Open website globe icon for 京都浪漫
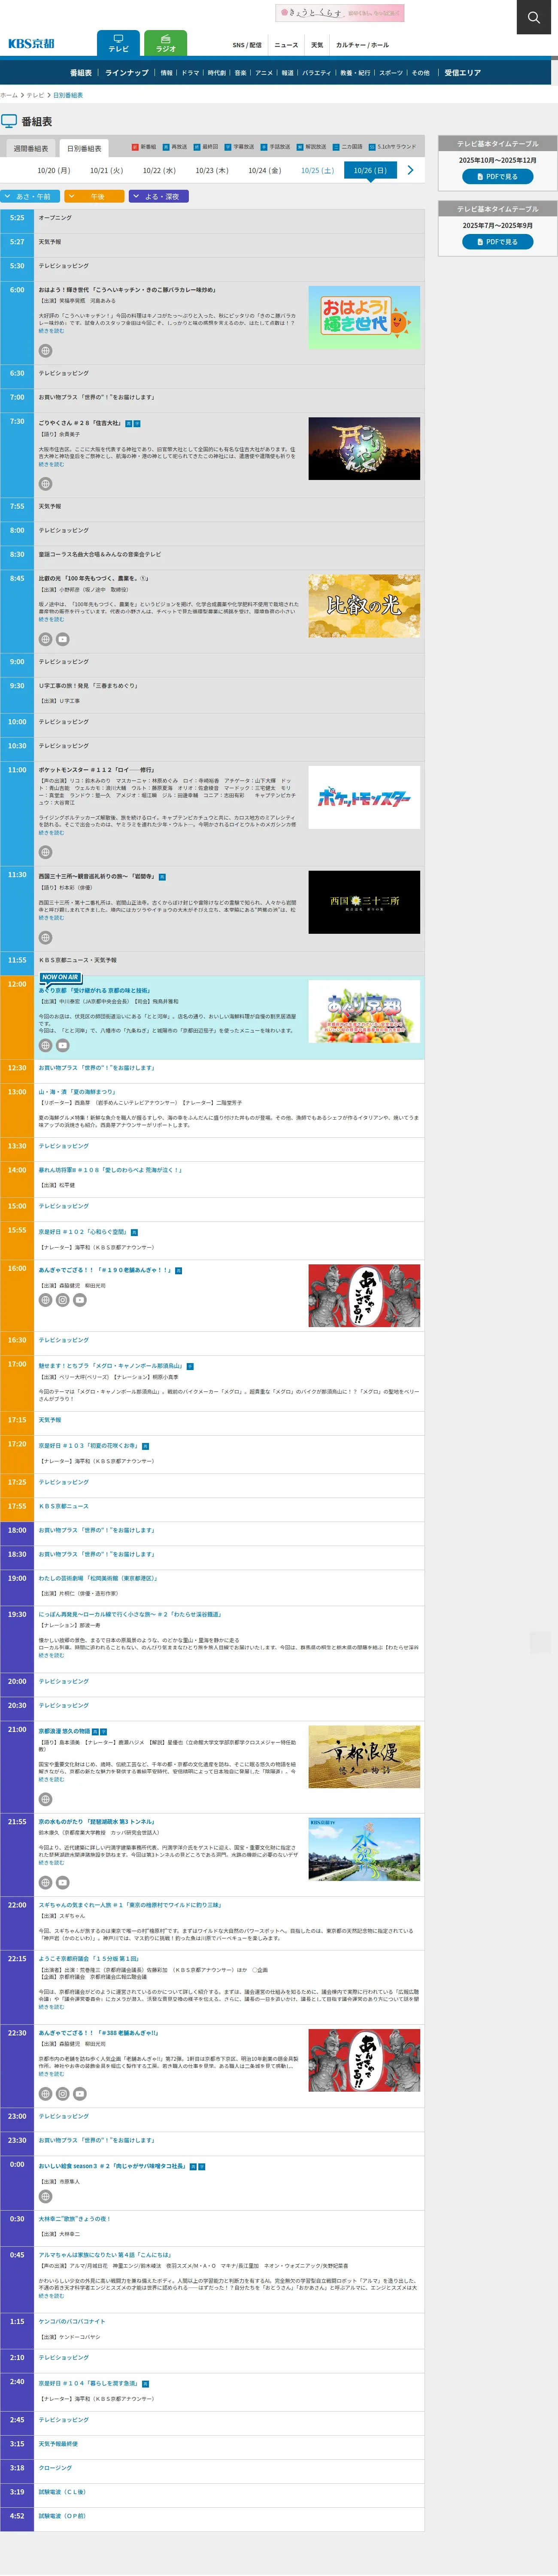 (x=45, y=1799)
